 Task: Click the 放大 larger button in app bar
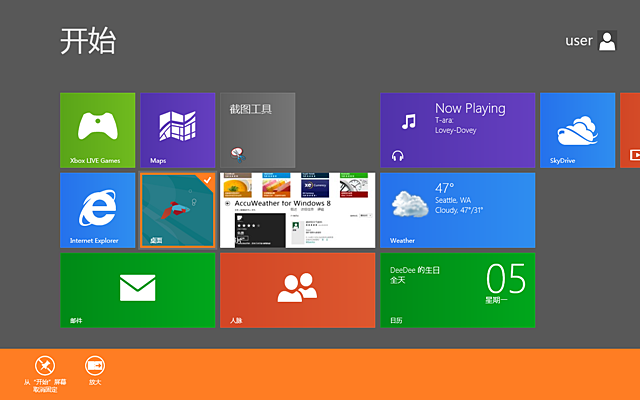point(95,371)
